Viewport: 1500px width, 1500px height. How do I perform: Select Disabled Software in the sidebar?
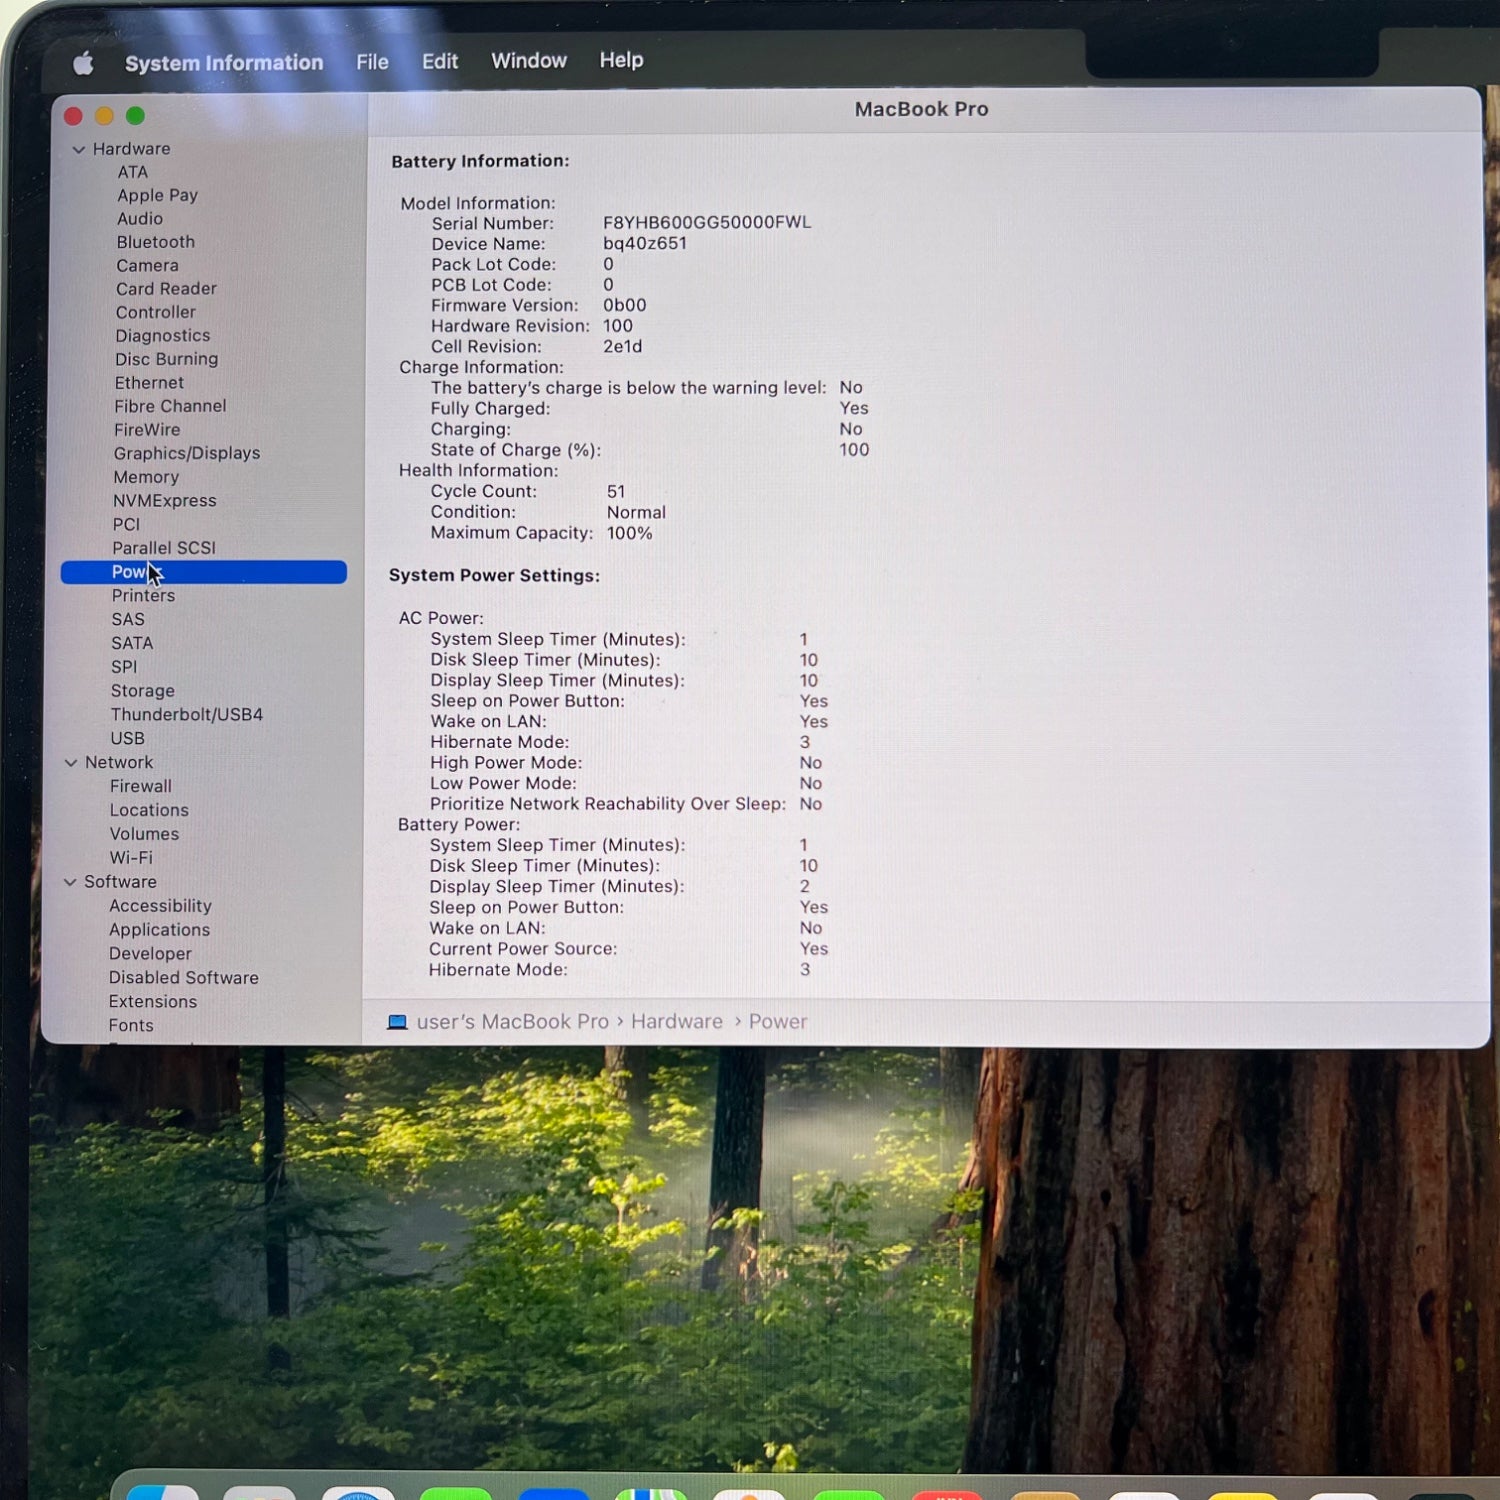[x=184, y=978]
